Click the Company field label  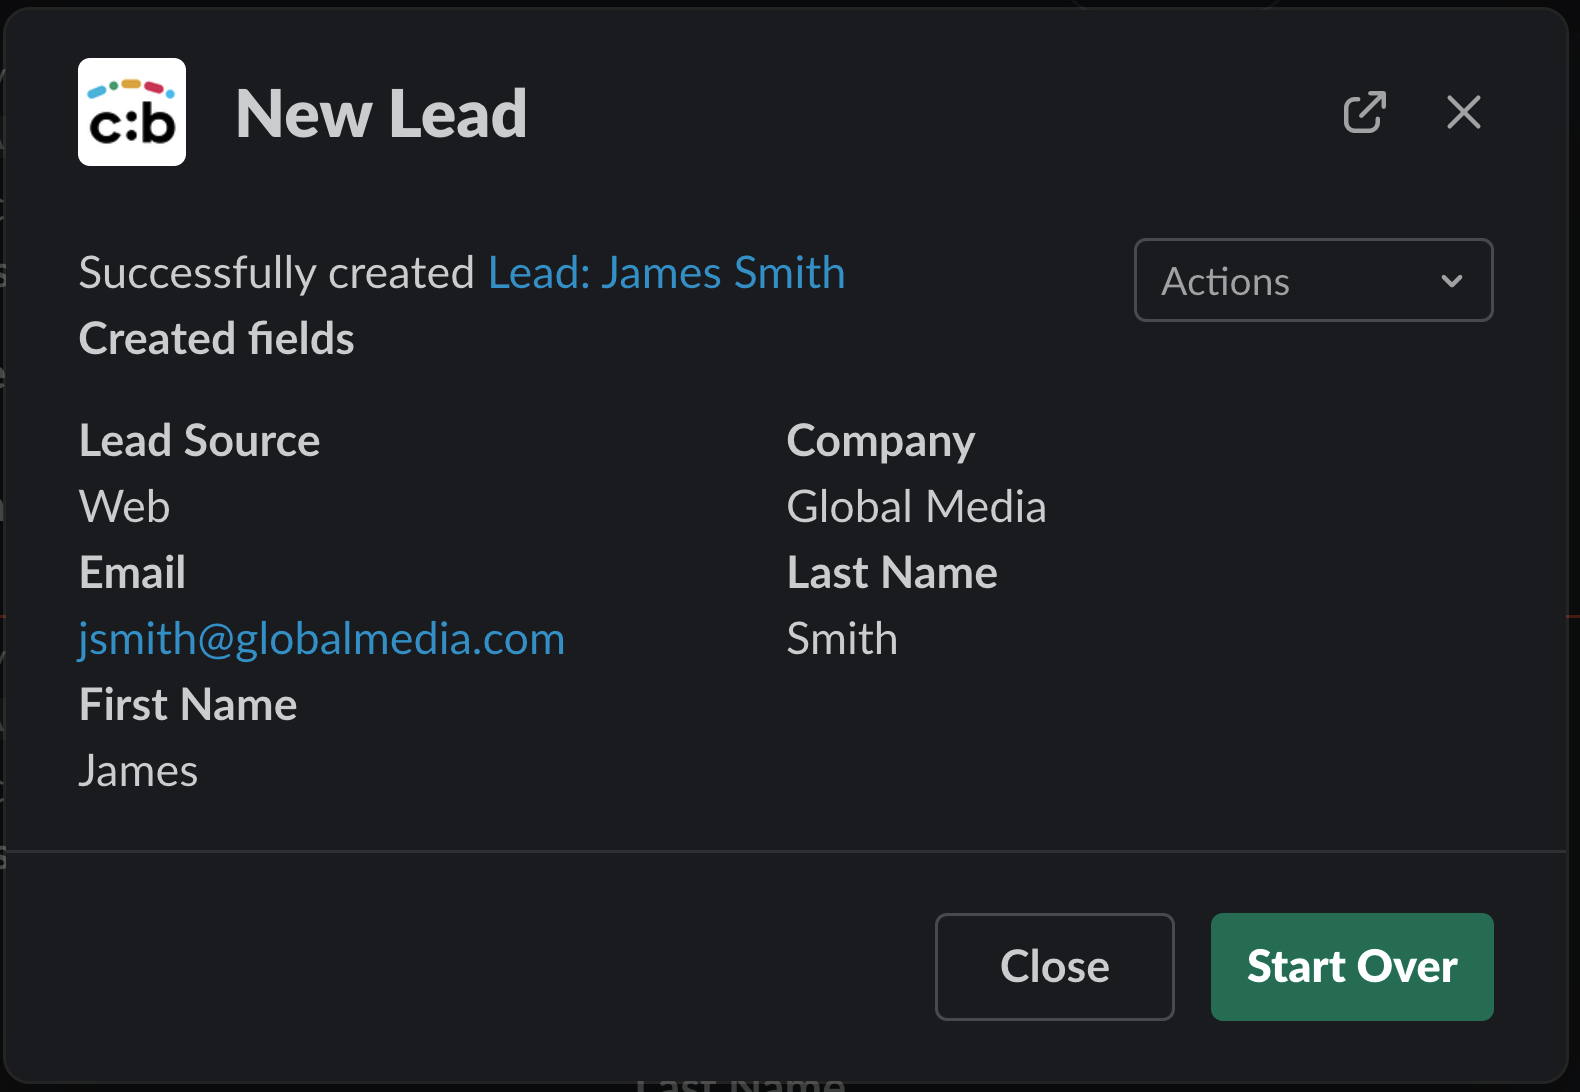tap(880, 441)
